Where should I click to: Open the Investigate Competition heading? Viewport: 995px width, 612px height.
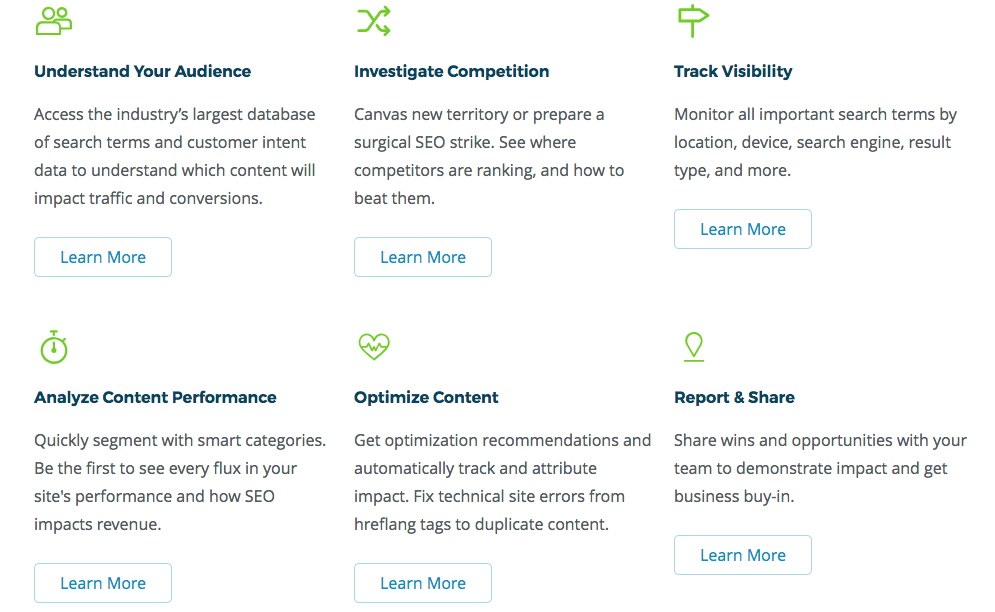click(451, 71)
